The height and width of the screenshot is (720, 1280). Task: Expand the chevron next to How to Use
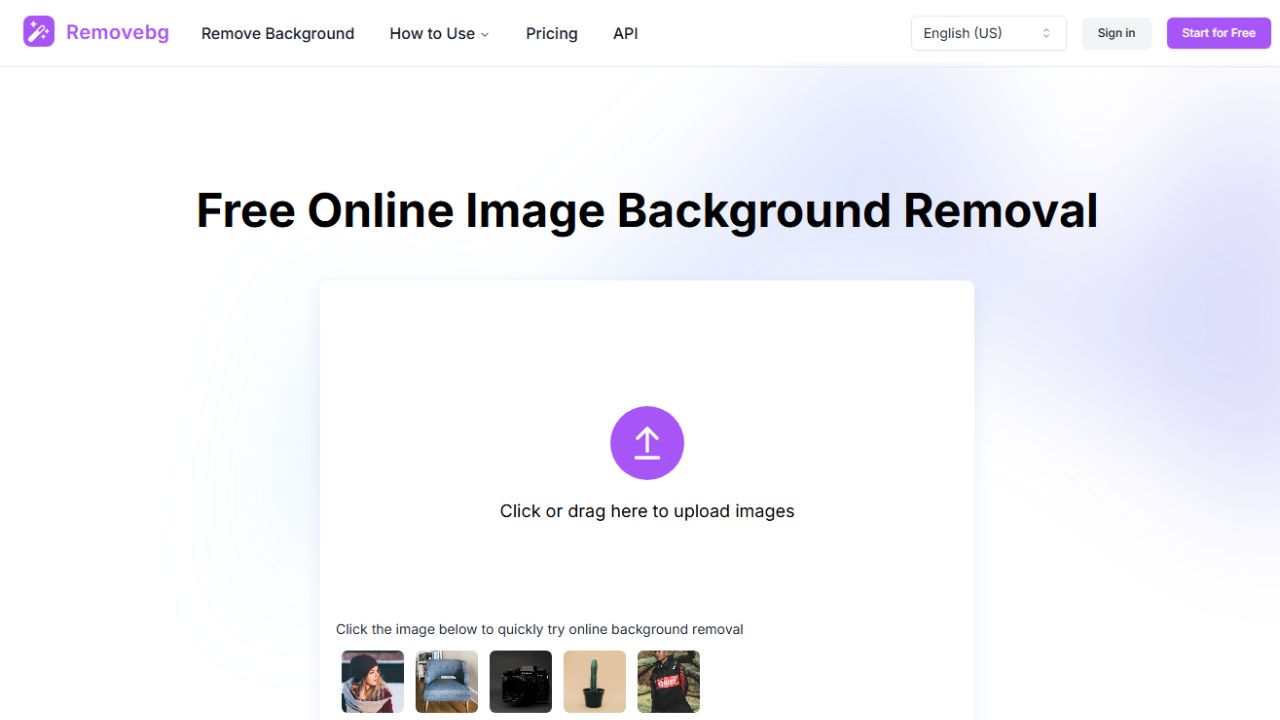(485, 35)
